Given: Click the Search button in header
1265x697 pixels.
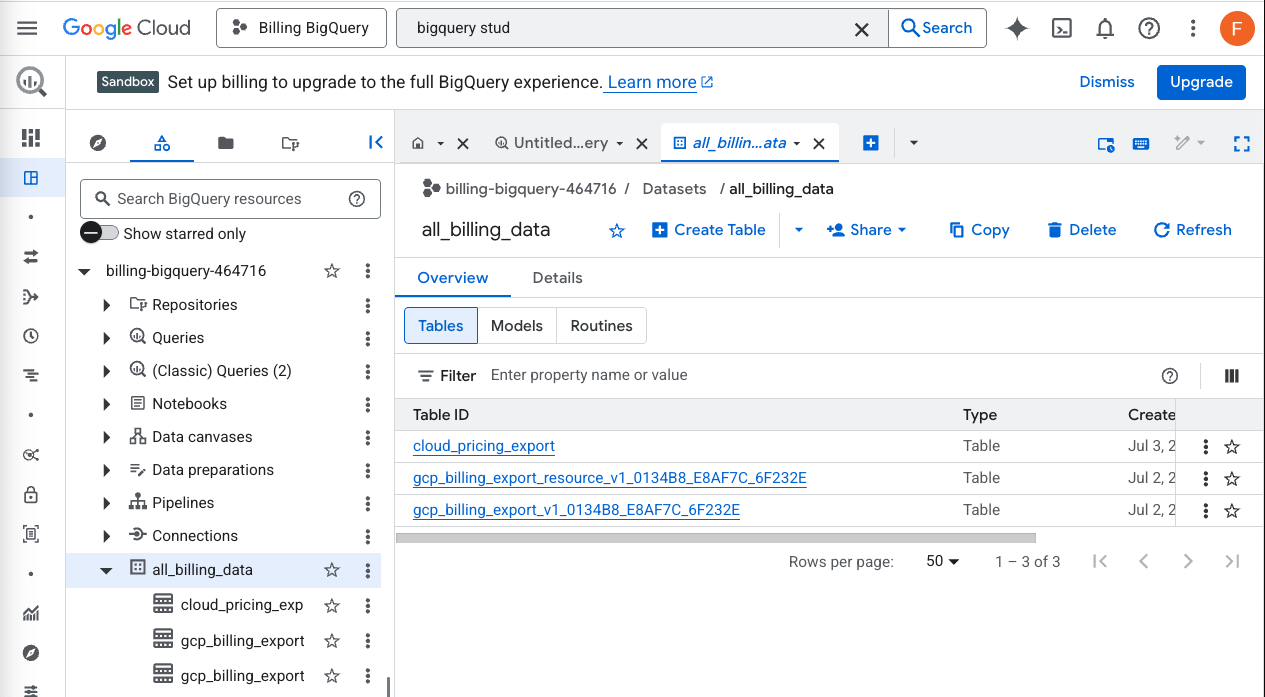Looking at the screenshot, I should coord(937,28).
